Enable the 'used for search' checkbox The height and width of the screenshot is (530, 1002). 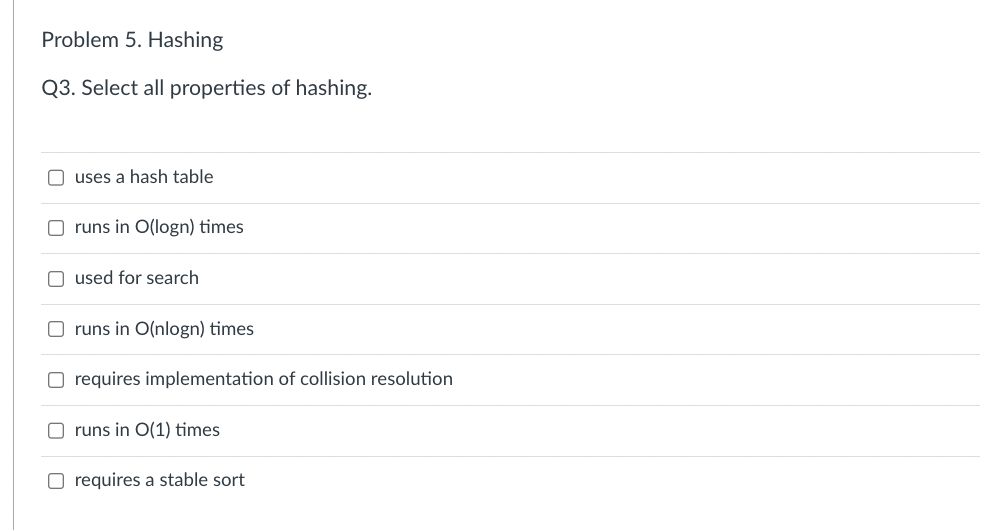56,279
